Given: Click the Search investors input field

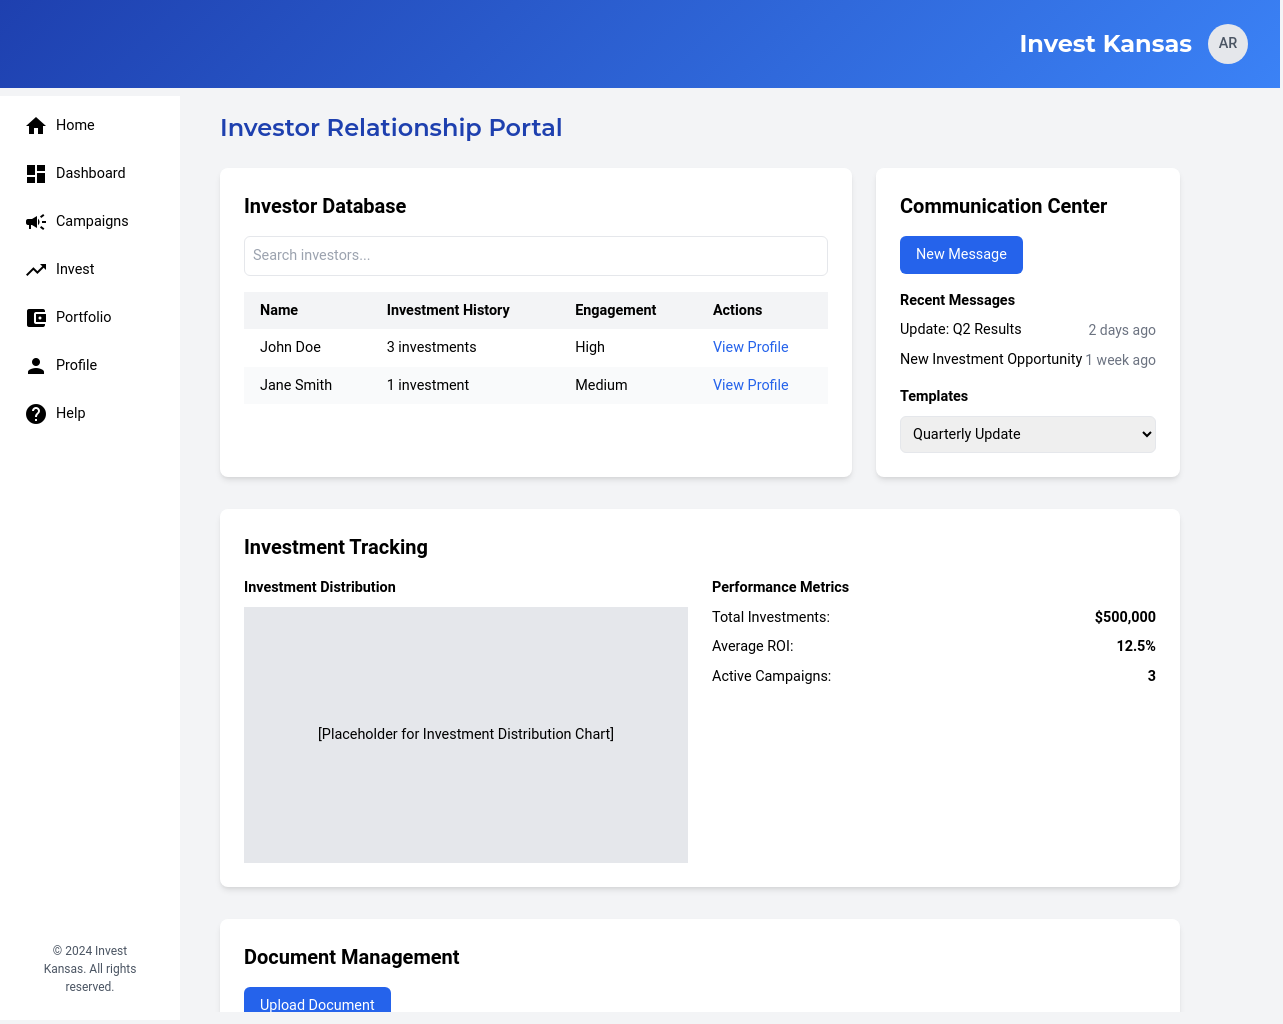Looking at the screenshot, I should click(x=535, y=256).
